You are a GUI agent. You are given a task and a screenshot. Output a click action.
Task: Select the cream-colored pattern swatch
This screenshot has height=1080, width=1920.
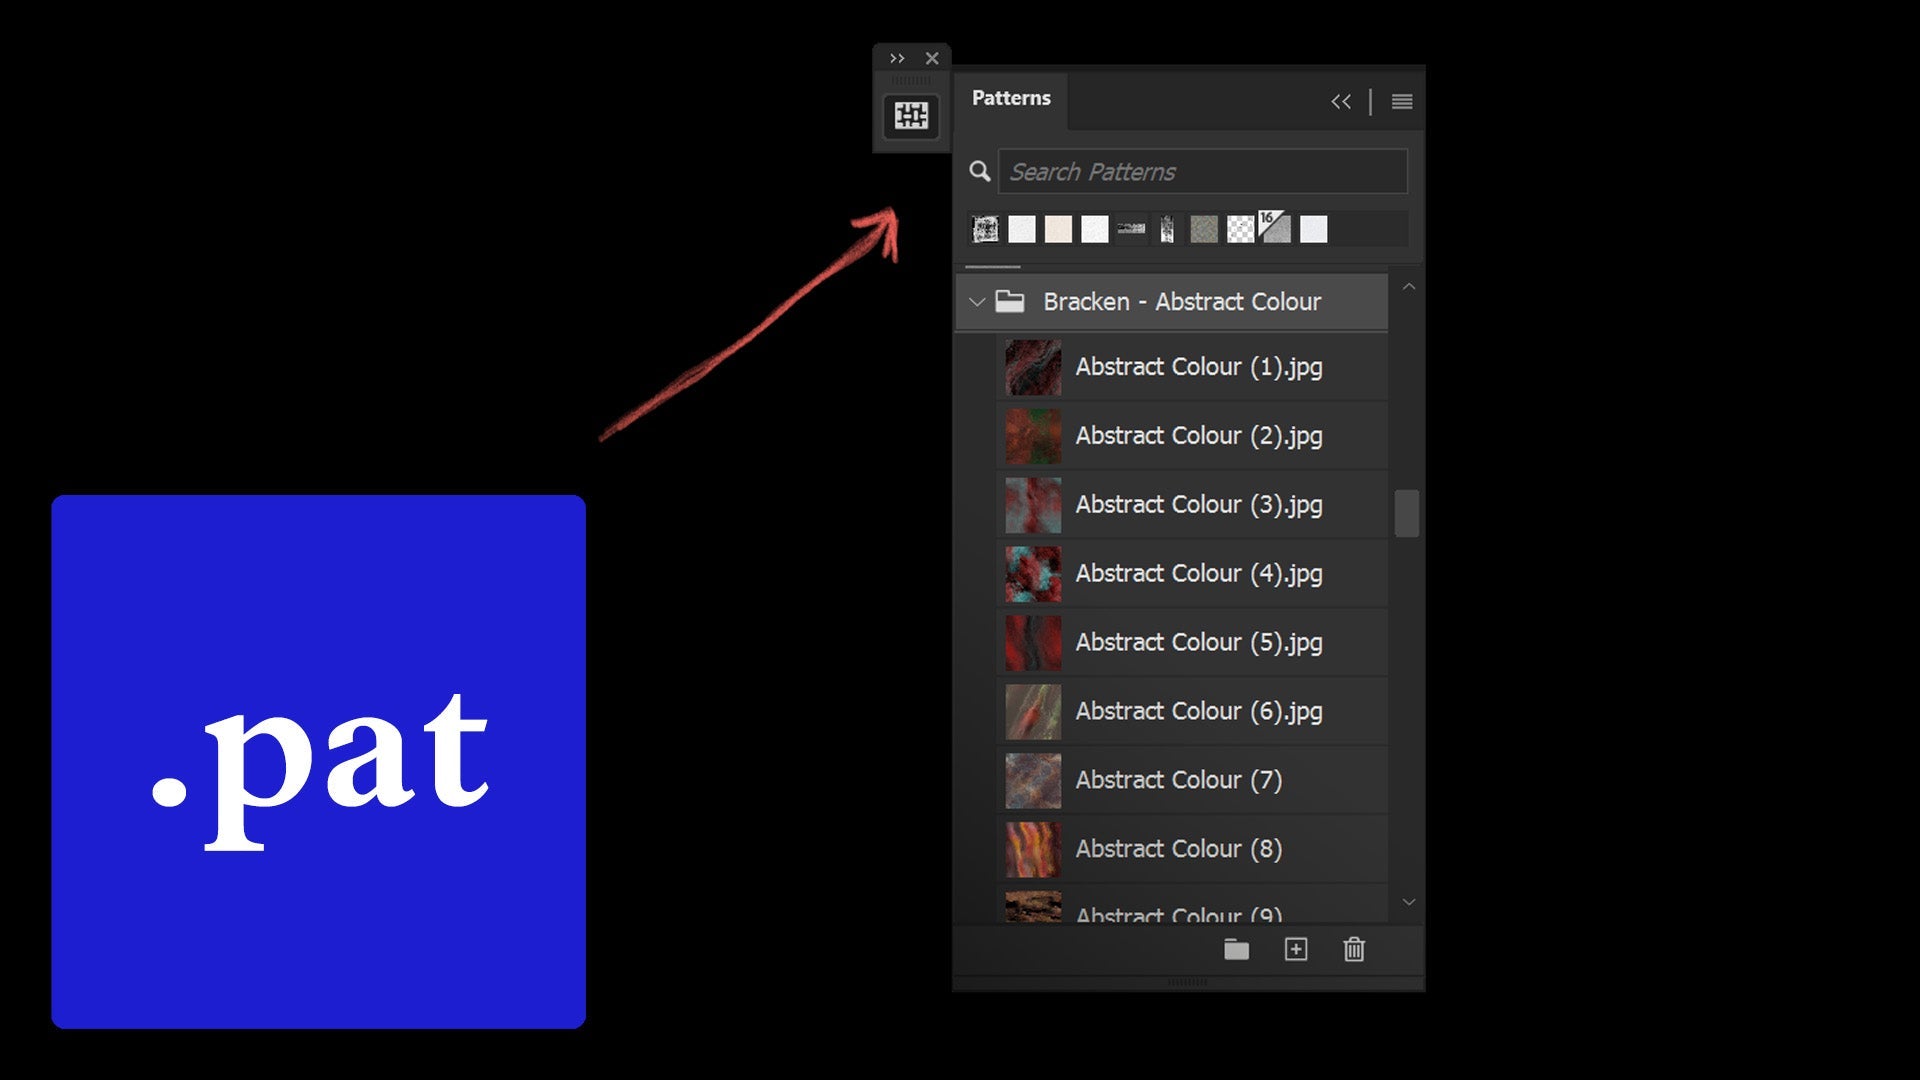pyautogui.click(x=1056, y=229)
